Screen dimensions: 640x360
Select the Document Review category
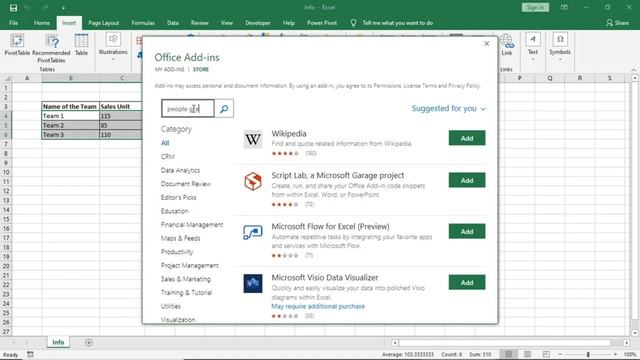point(186,184)
